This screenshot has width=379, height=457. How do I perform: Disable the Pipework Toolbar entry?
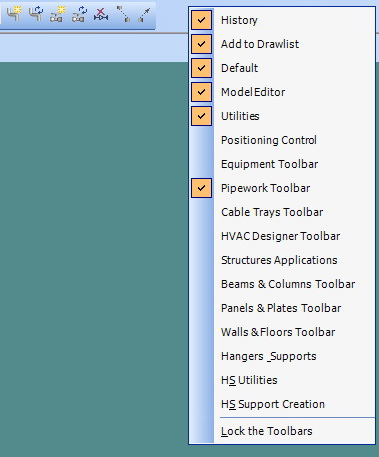tap(201, 188)
